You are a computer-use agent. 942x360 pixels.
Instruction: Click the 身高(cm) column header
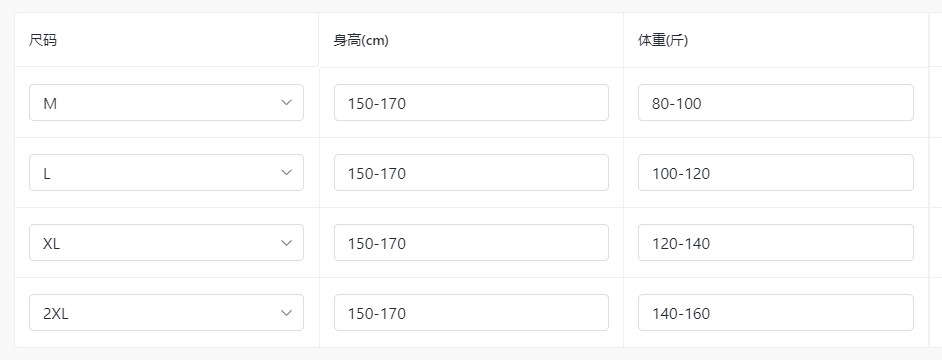point(361,41)
